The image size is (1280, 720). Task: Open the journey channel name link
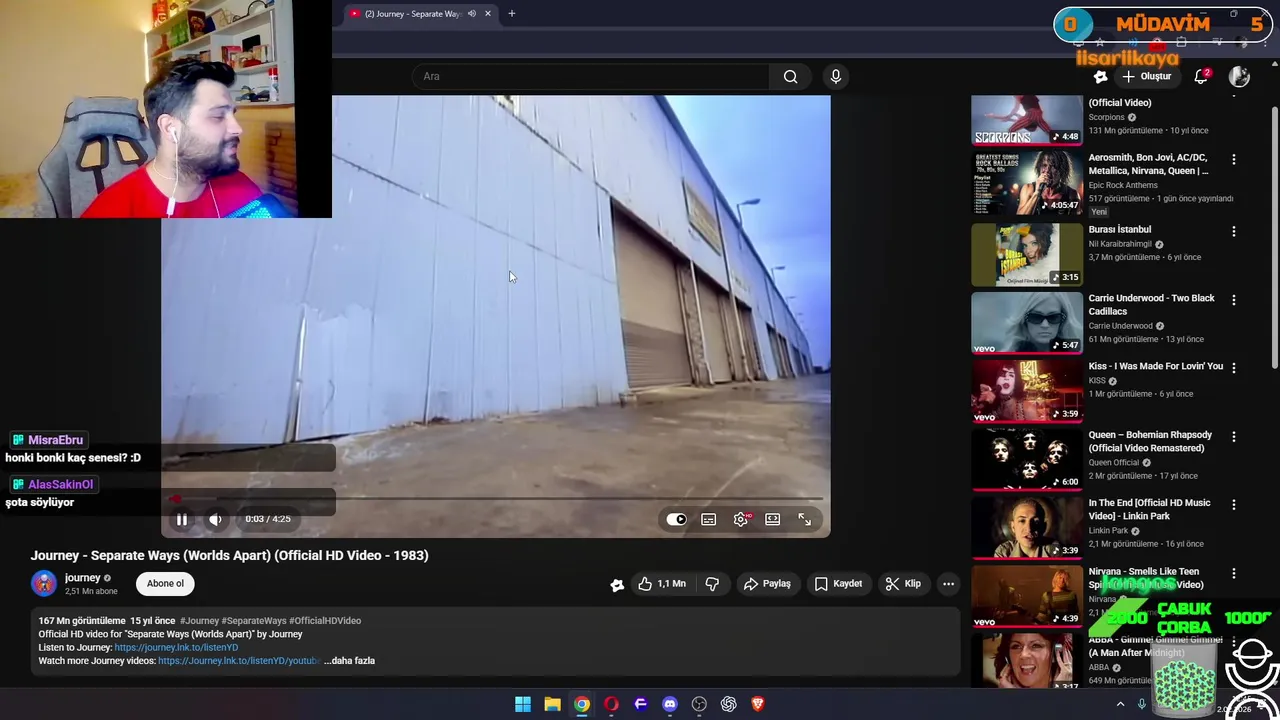[83, 578]
